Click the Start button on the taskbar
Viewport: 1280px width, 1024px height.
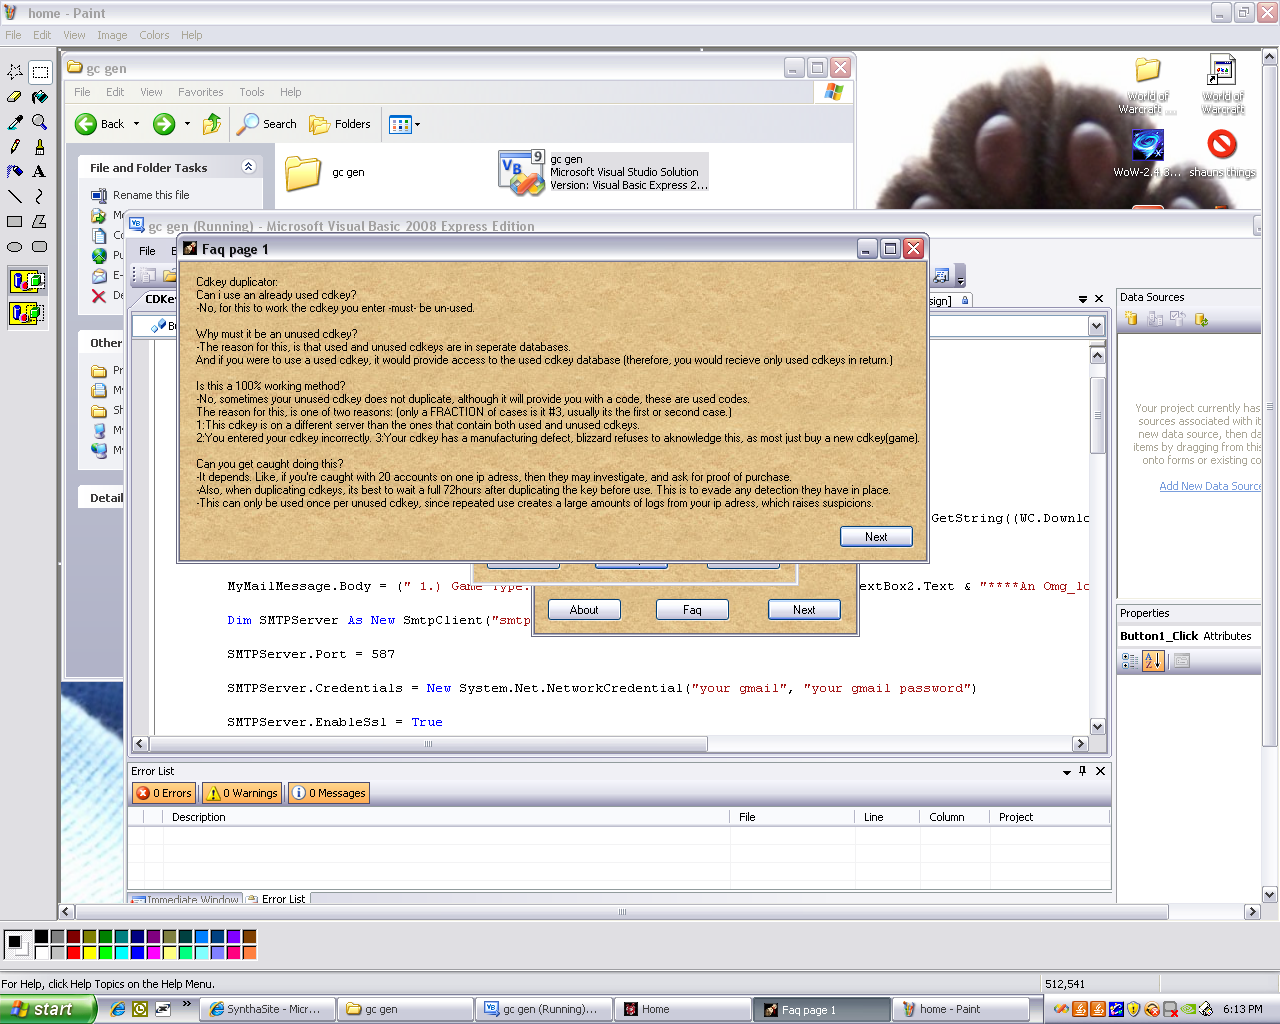(x=47, y=1009)
